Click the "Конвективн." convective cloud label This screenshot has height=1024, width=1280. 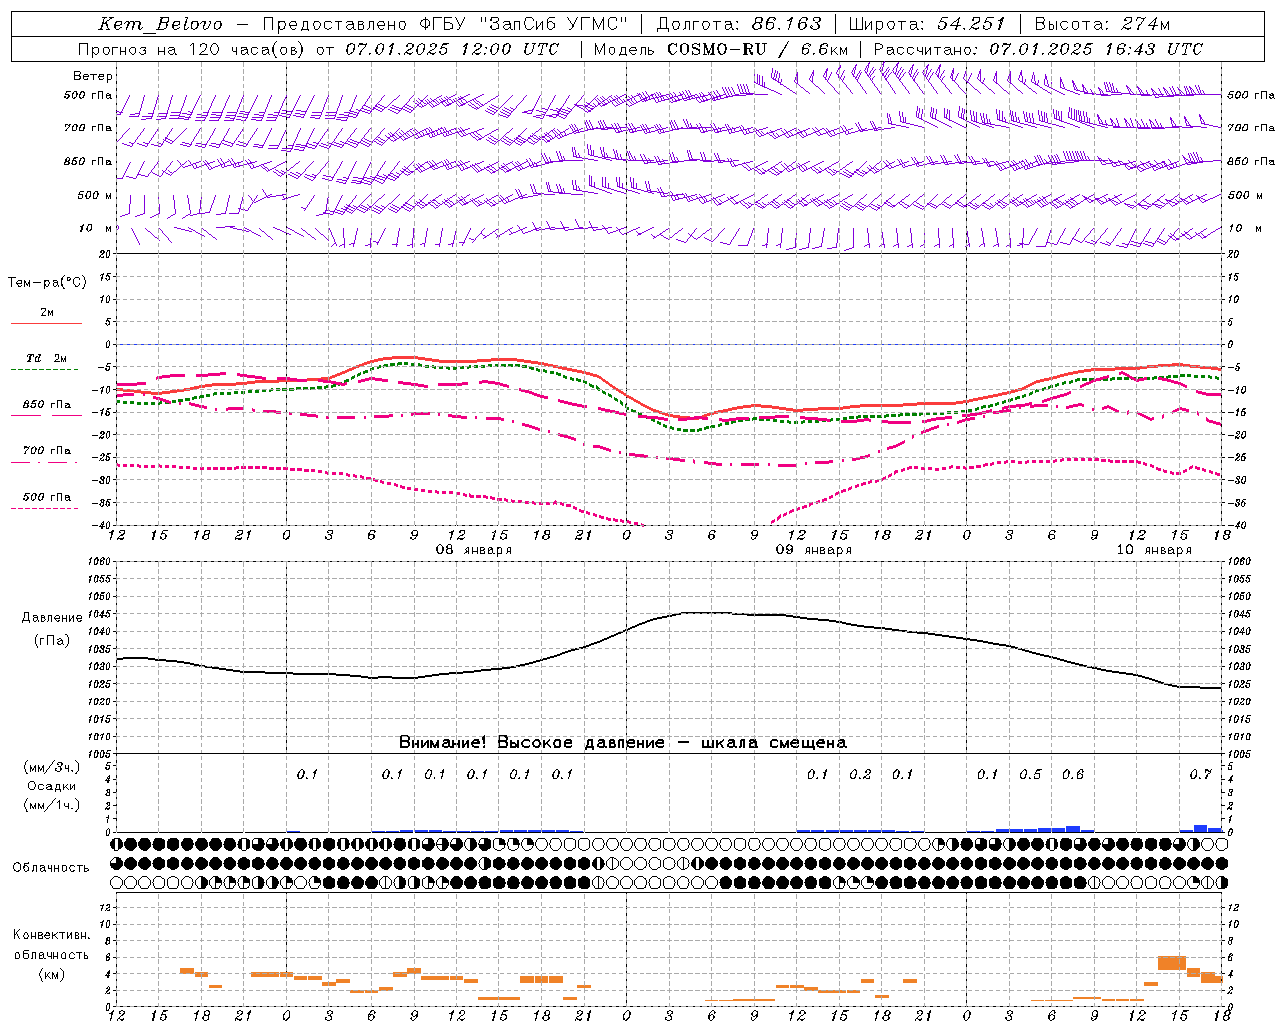(x=51, y=935)
